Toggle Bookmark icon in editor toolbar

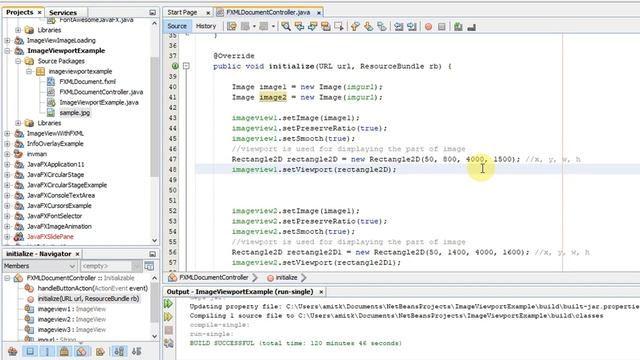coord(382,27)
